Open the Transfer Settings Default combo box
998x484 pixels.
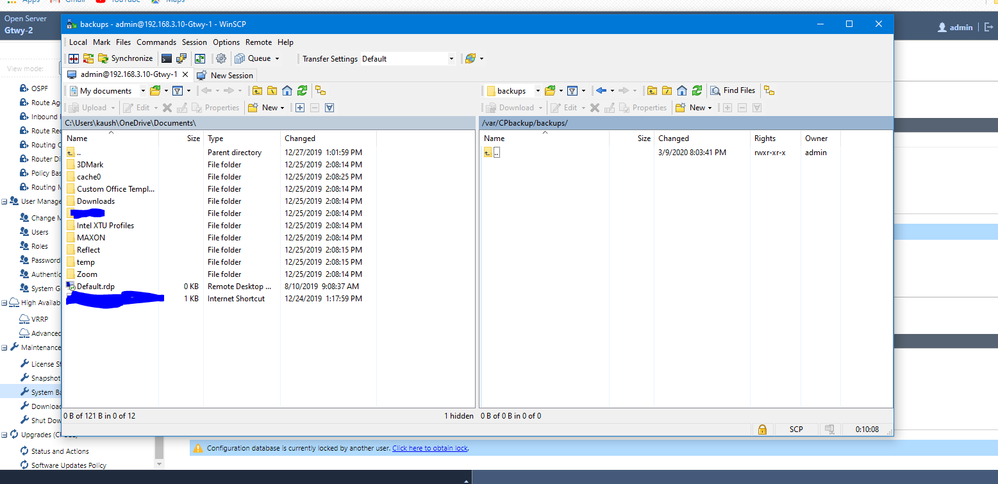pos(408,59)
